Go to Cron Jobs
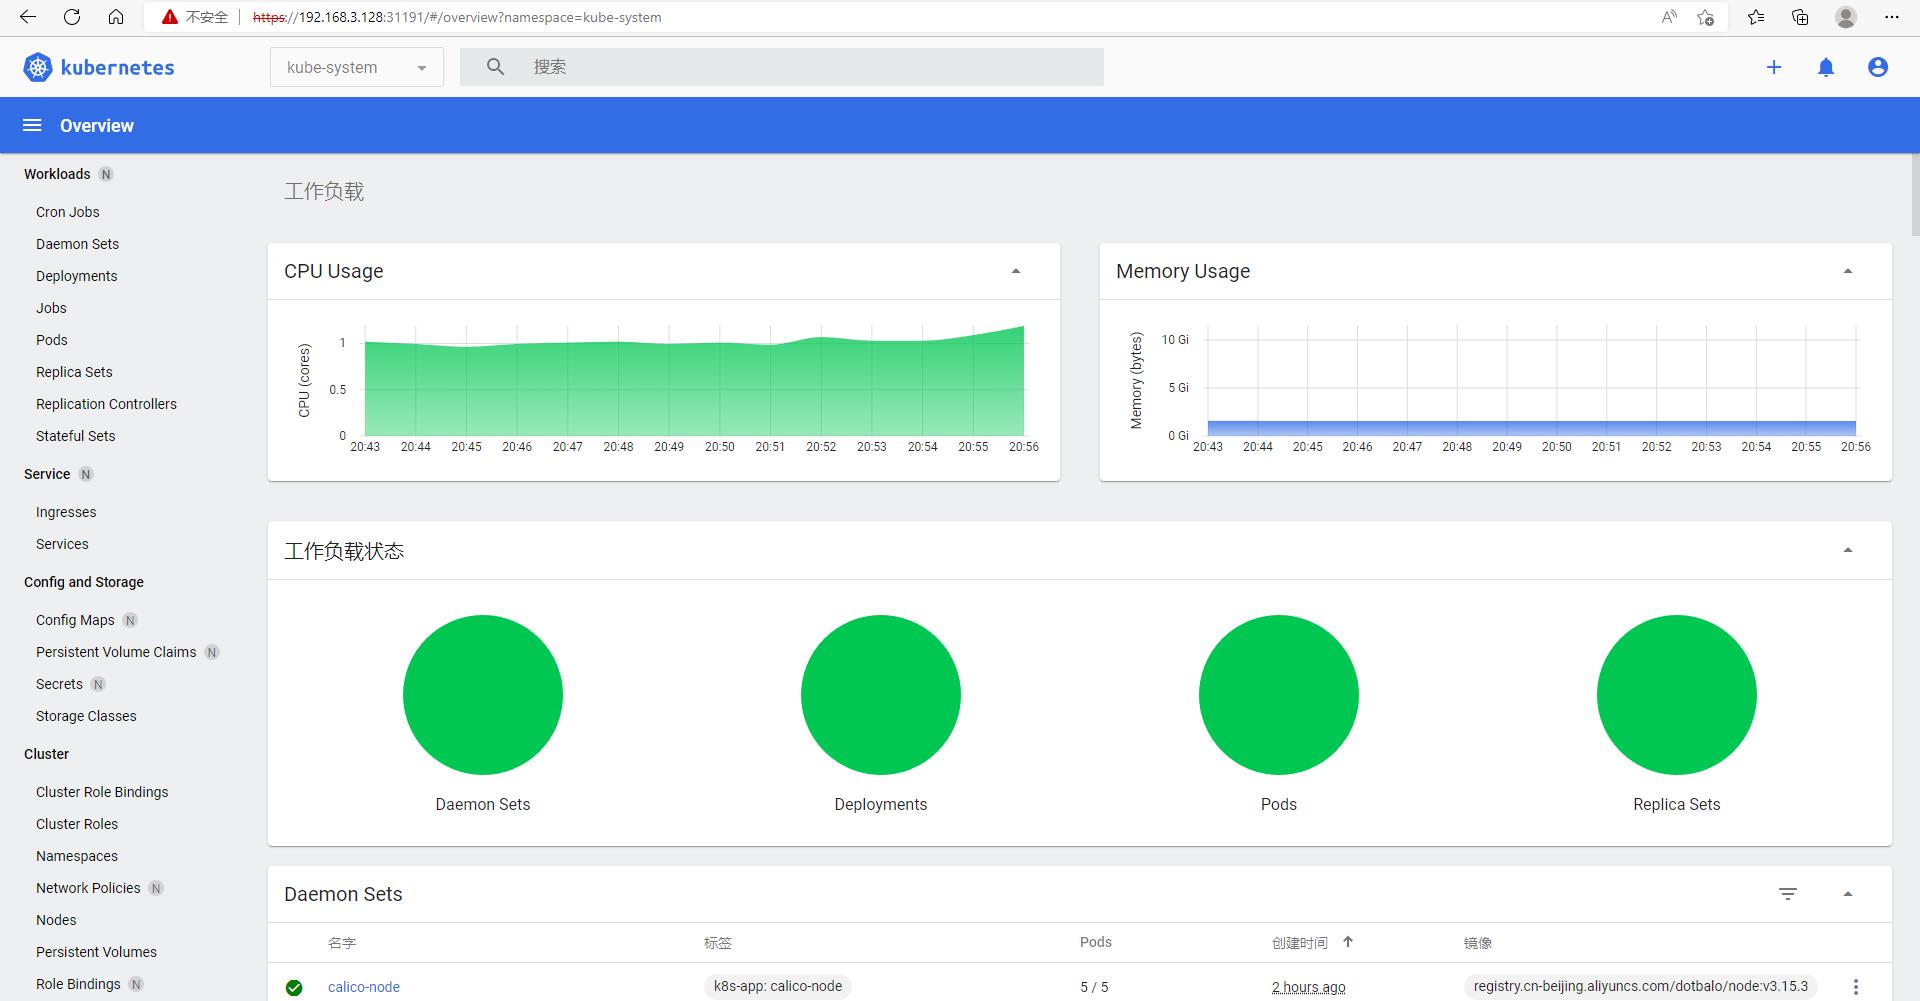 pyautogui.click(x=68, y=212)
